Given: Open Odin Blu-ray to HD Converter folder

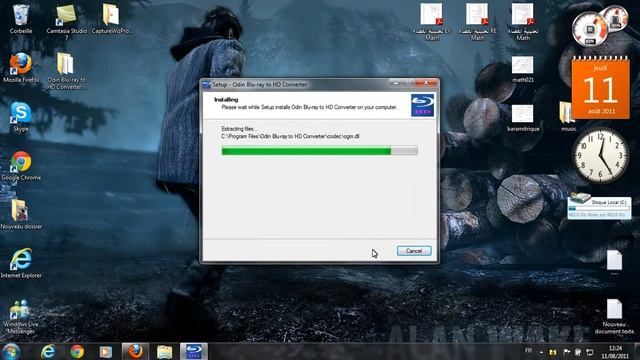Looking at the screenshot, I should click(x=66, y=71).
